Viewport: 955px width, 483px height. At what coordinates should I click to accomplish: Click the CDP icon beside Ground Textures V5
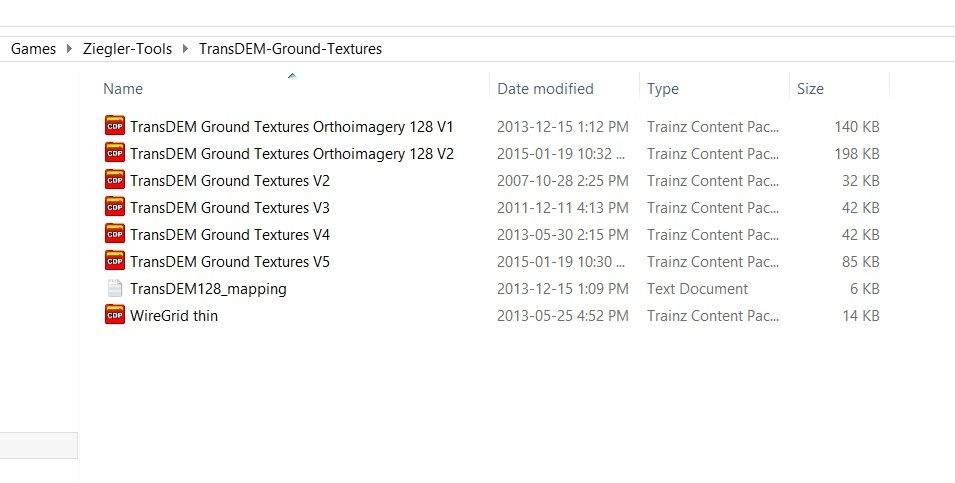(114, 262)
